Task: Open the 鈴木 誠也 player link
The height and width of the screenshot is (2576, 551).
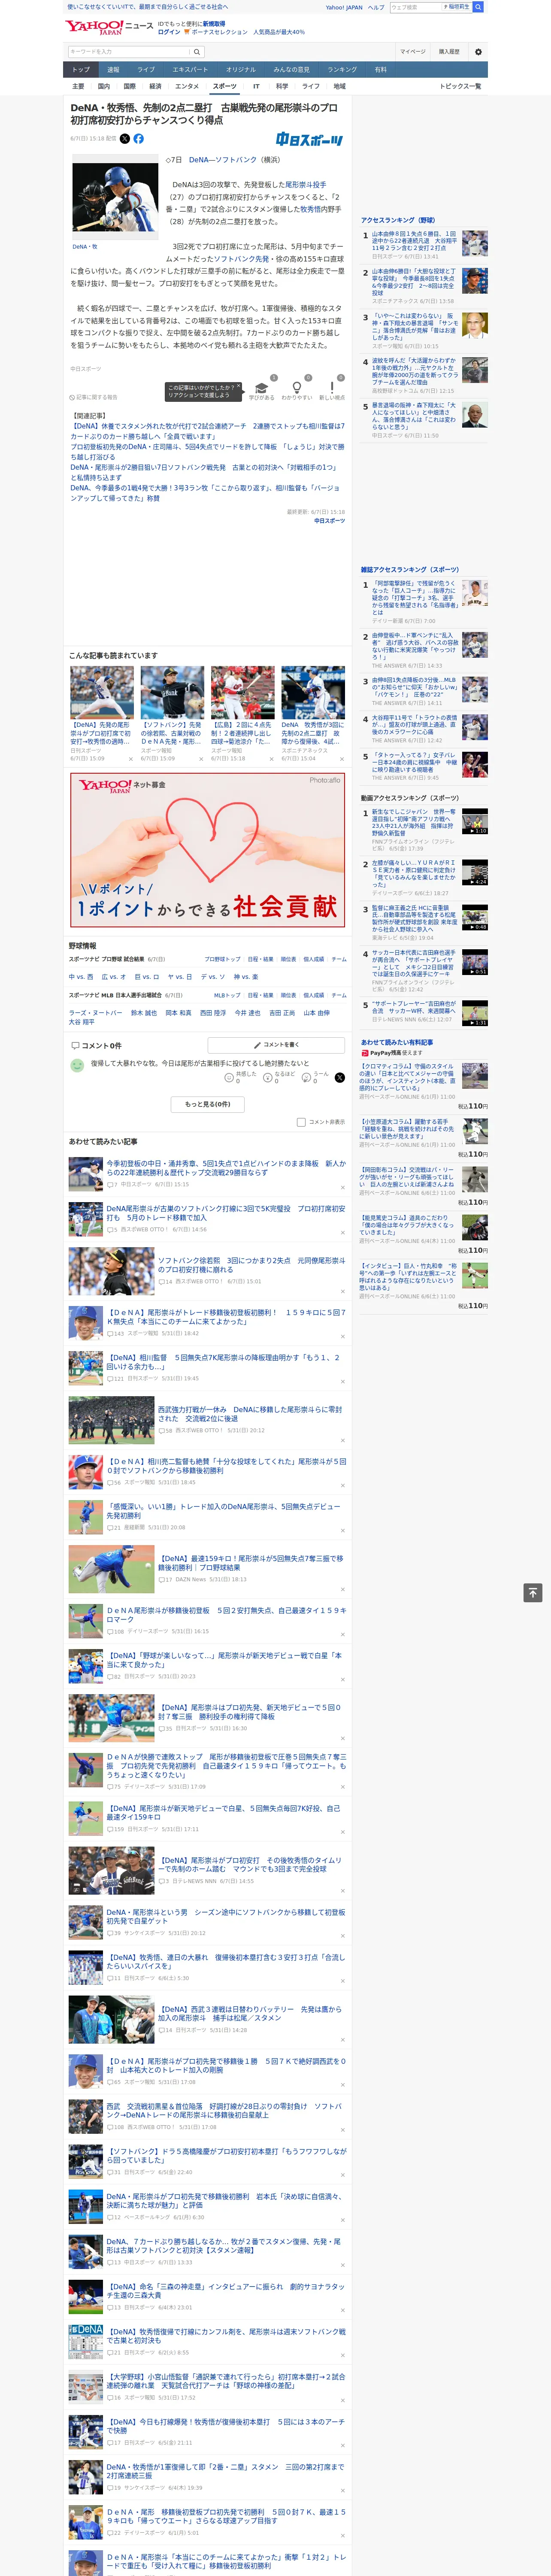Action: tap(144, 1013)
